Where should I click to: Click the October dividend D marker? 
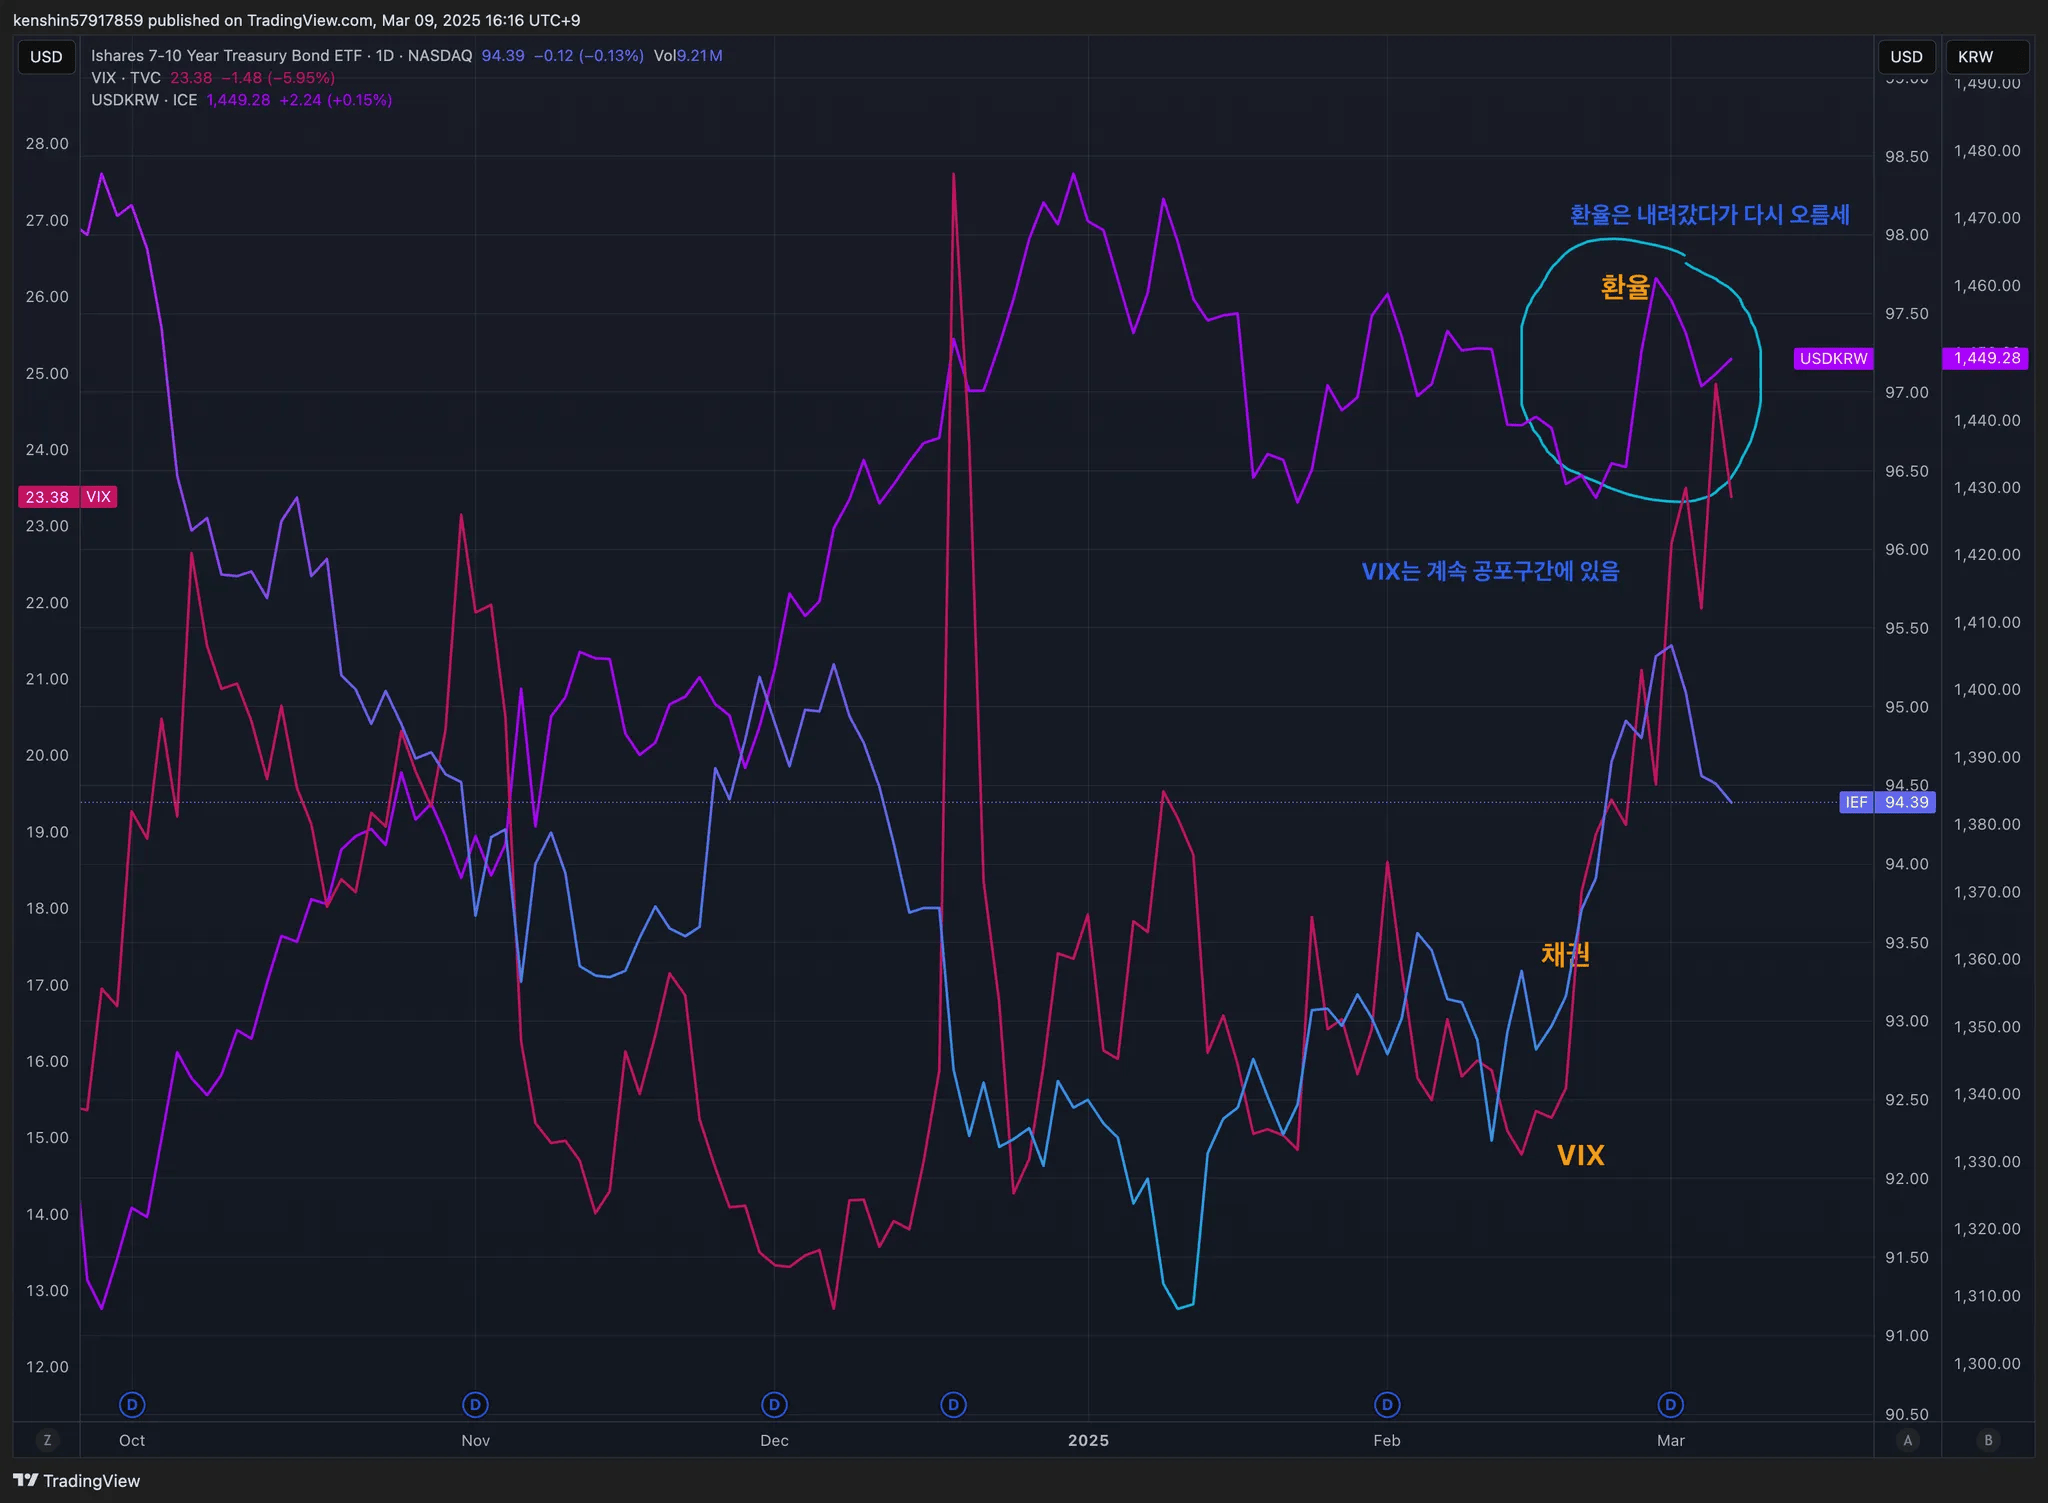coord(132,1405)
